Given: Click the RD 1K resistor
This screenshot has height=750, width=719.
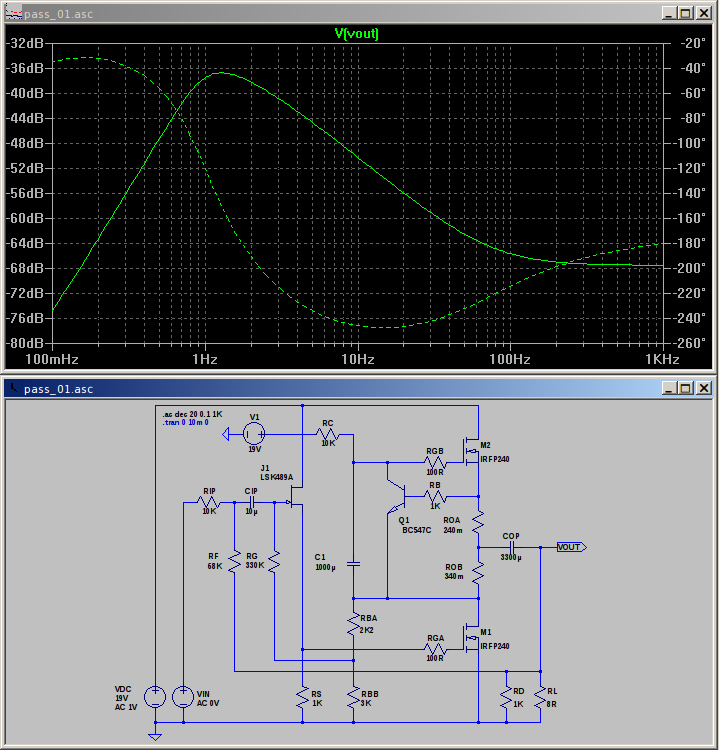Looking at the screenshot, I should (506, 698).
